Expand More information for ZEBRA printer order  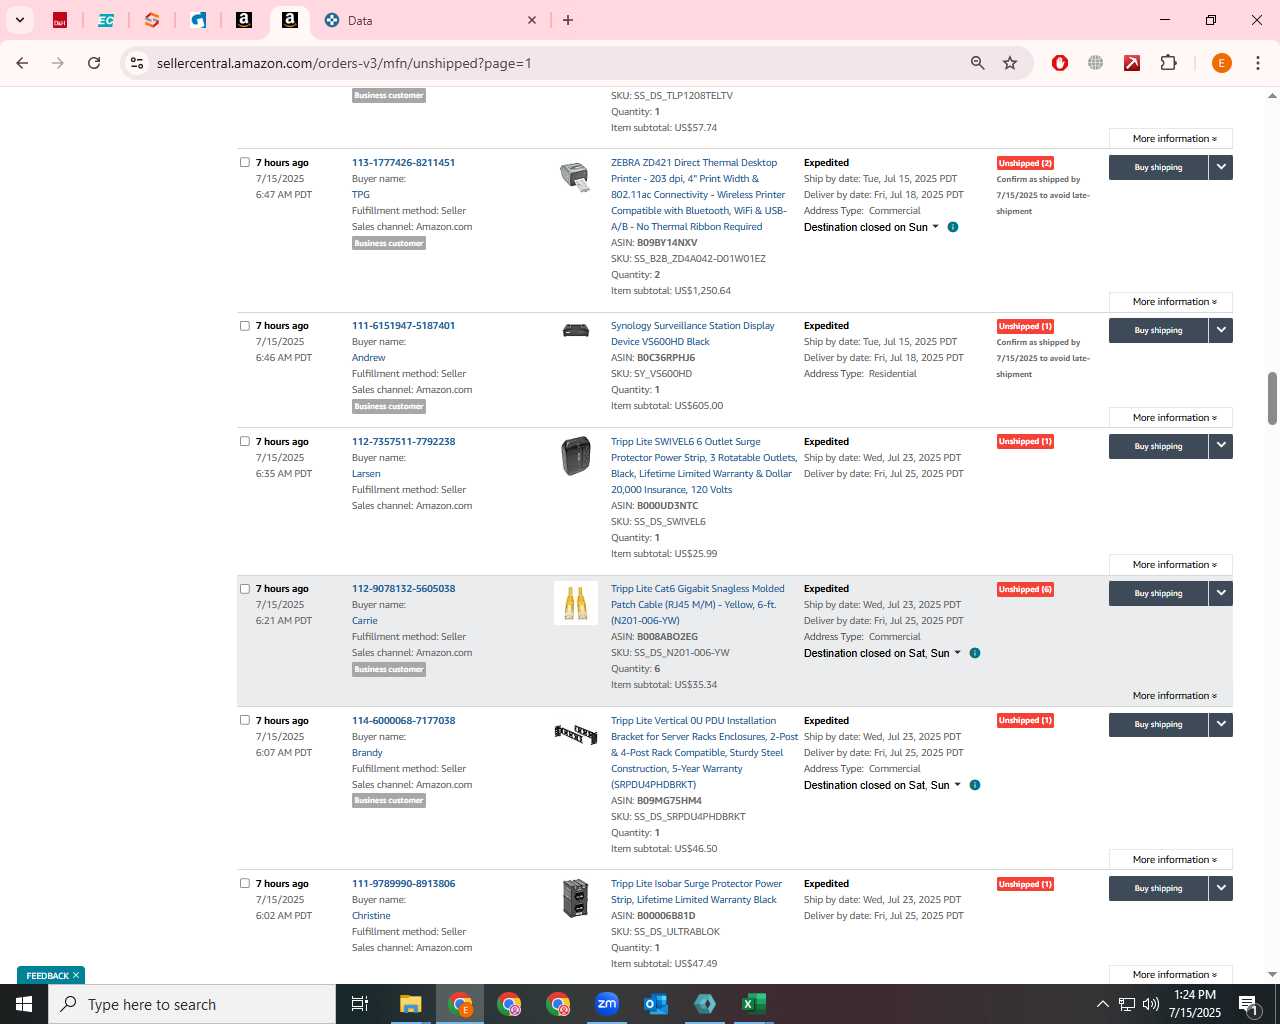(x=1170, y=302)
